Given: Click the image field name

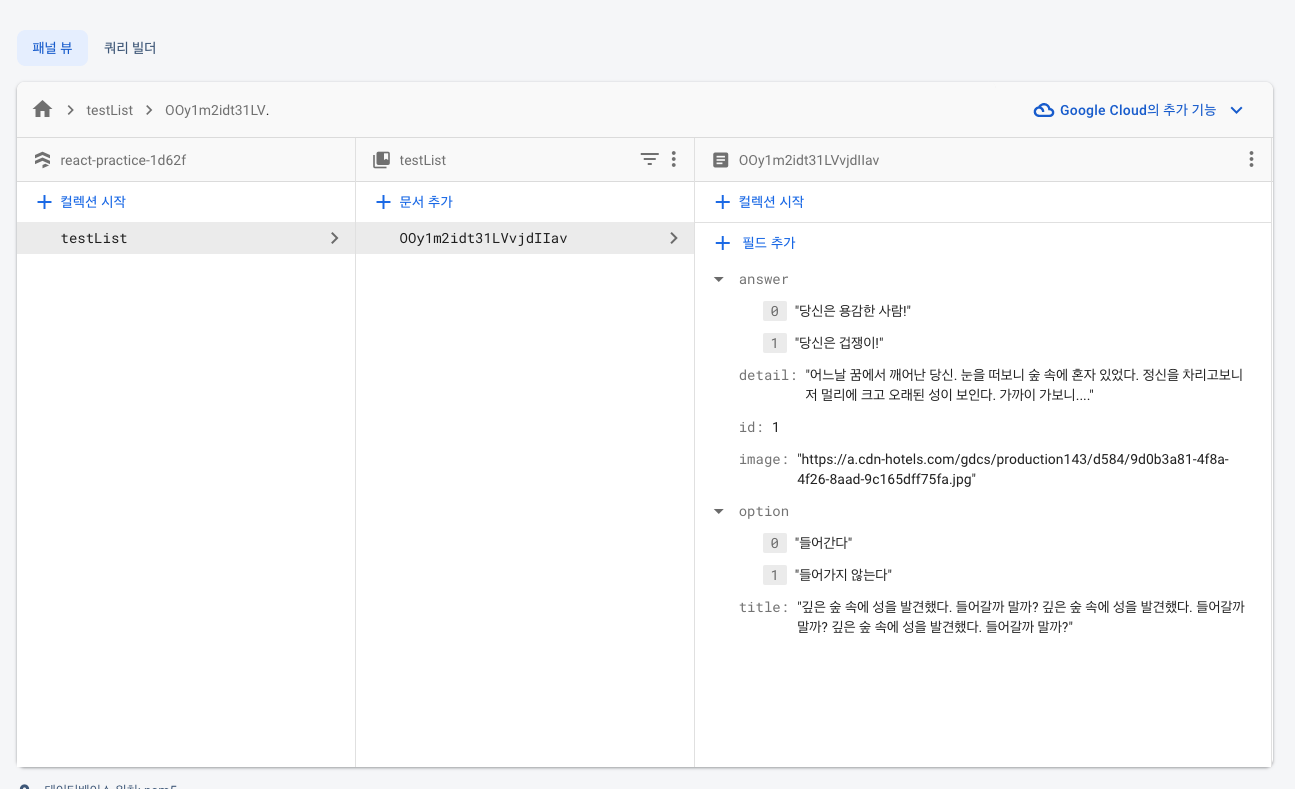Looking at the screenshot, I should (x=763, y=459).
